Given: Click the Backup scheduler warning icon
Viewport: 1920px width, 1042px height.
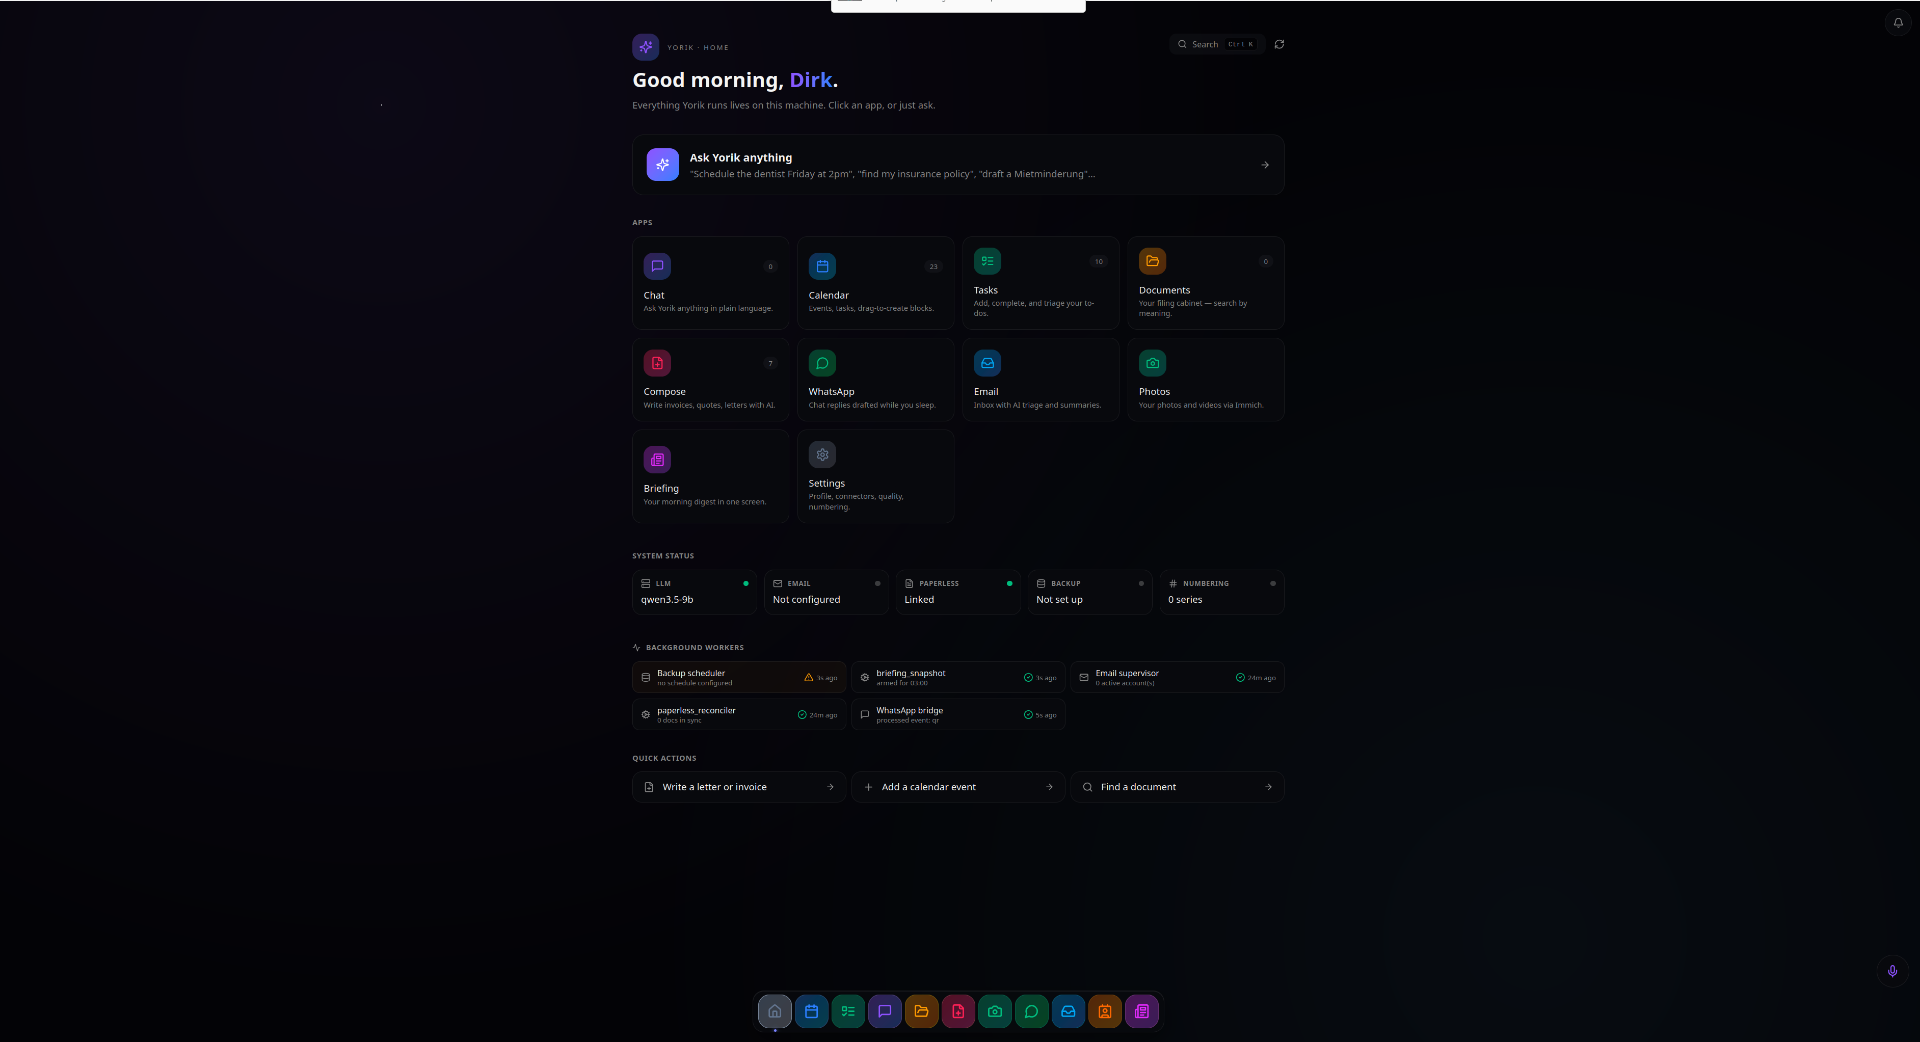Looking at the screenshot, I should click(809, 677).
